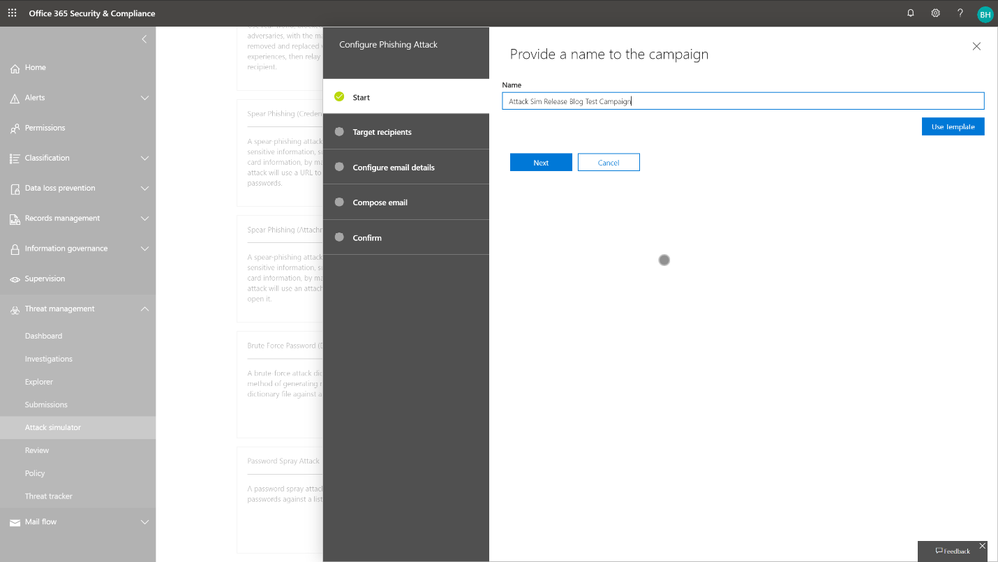
Task: Select the Compose email step circle
Action: tap(339, 202)
